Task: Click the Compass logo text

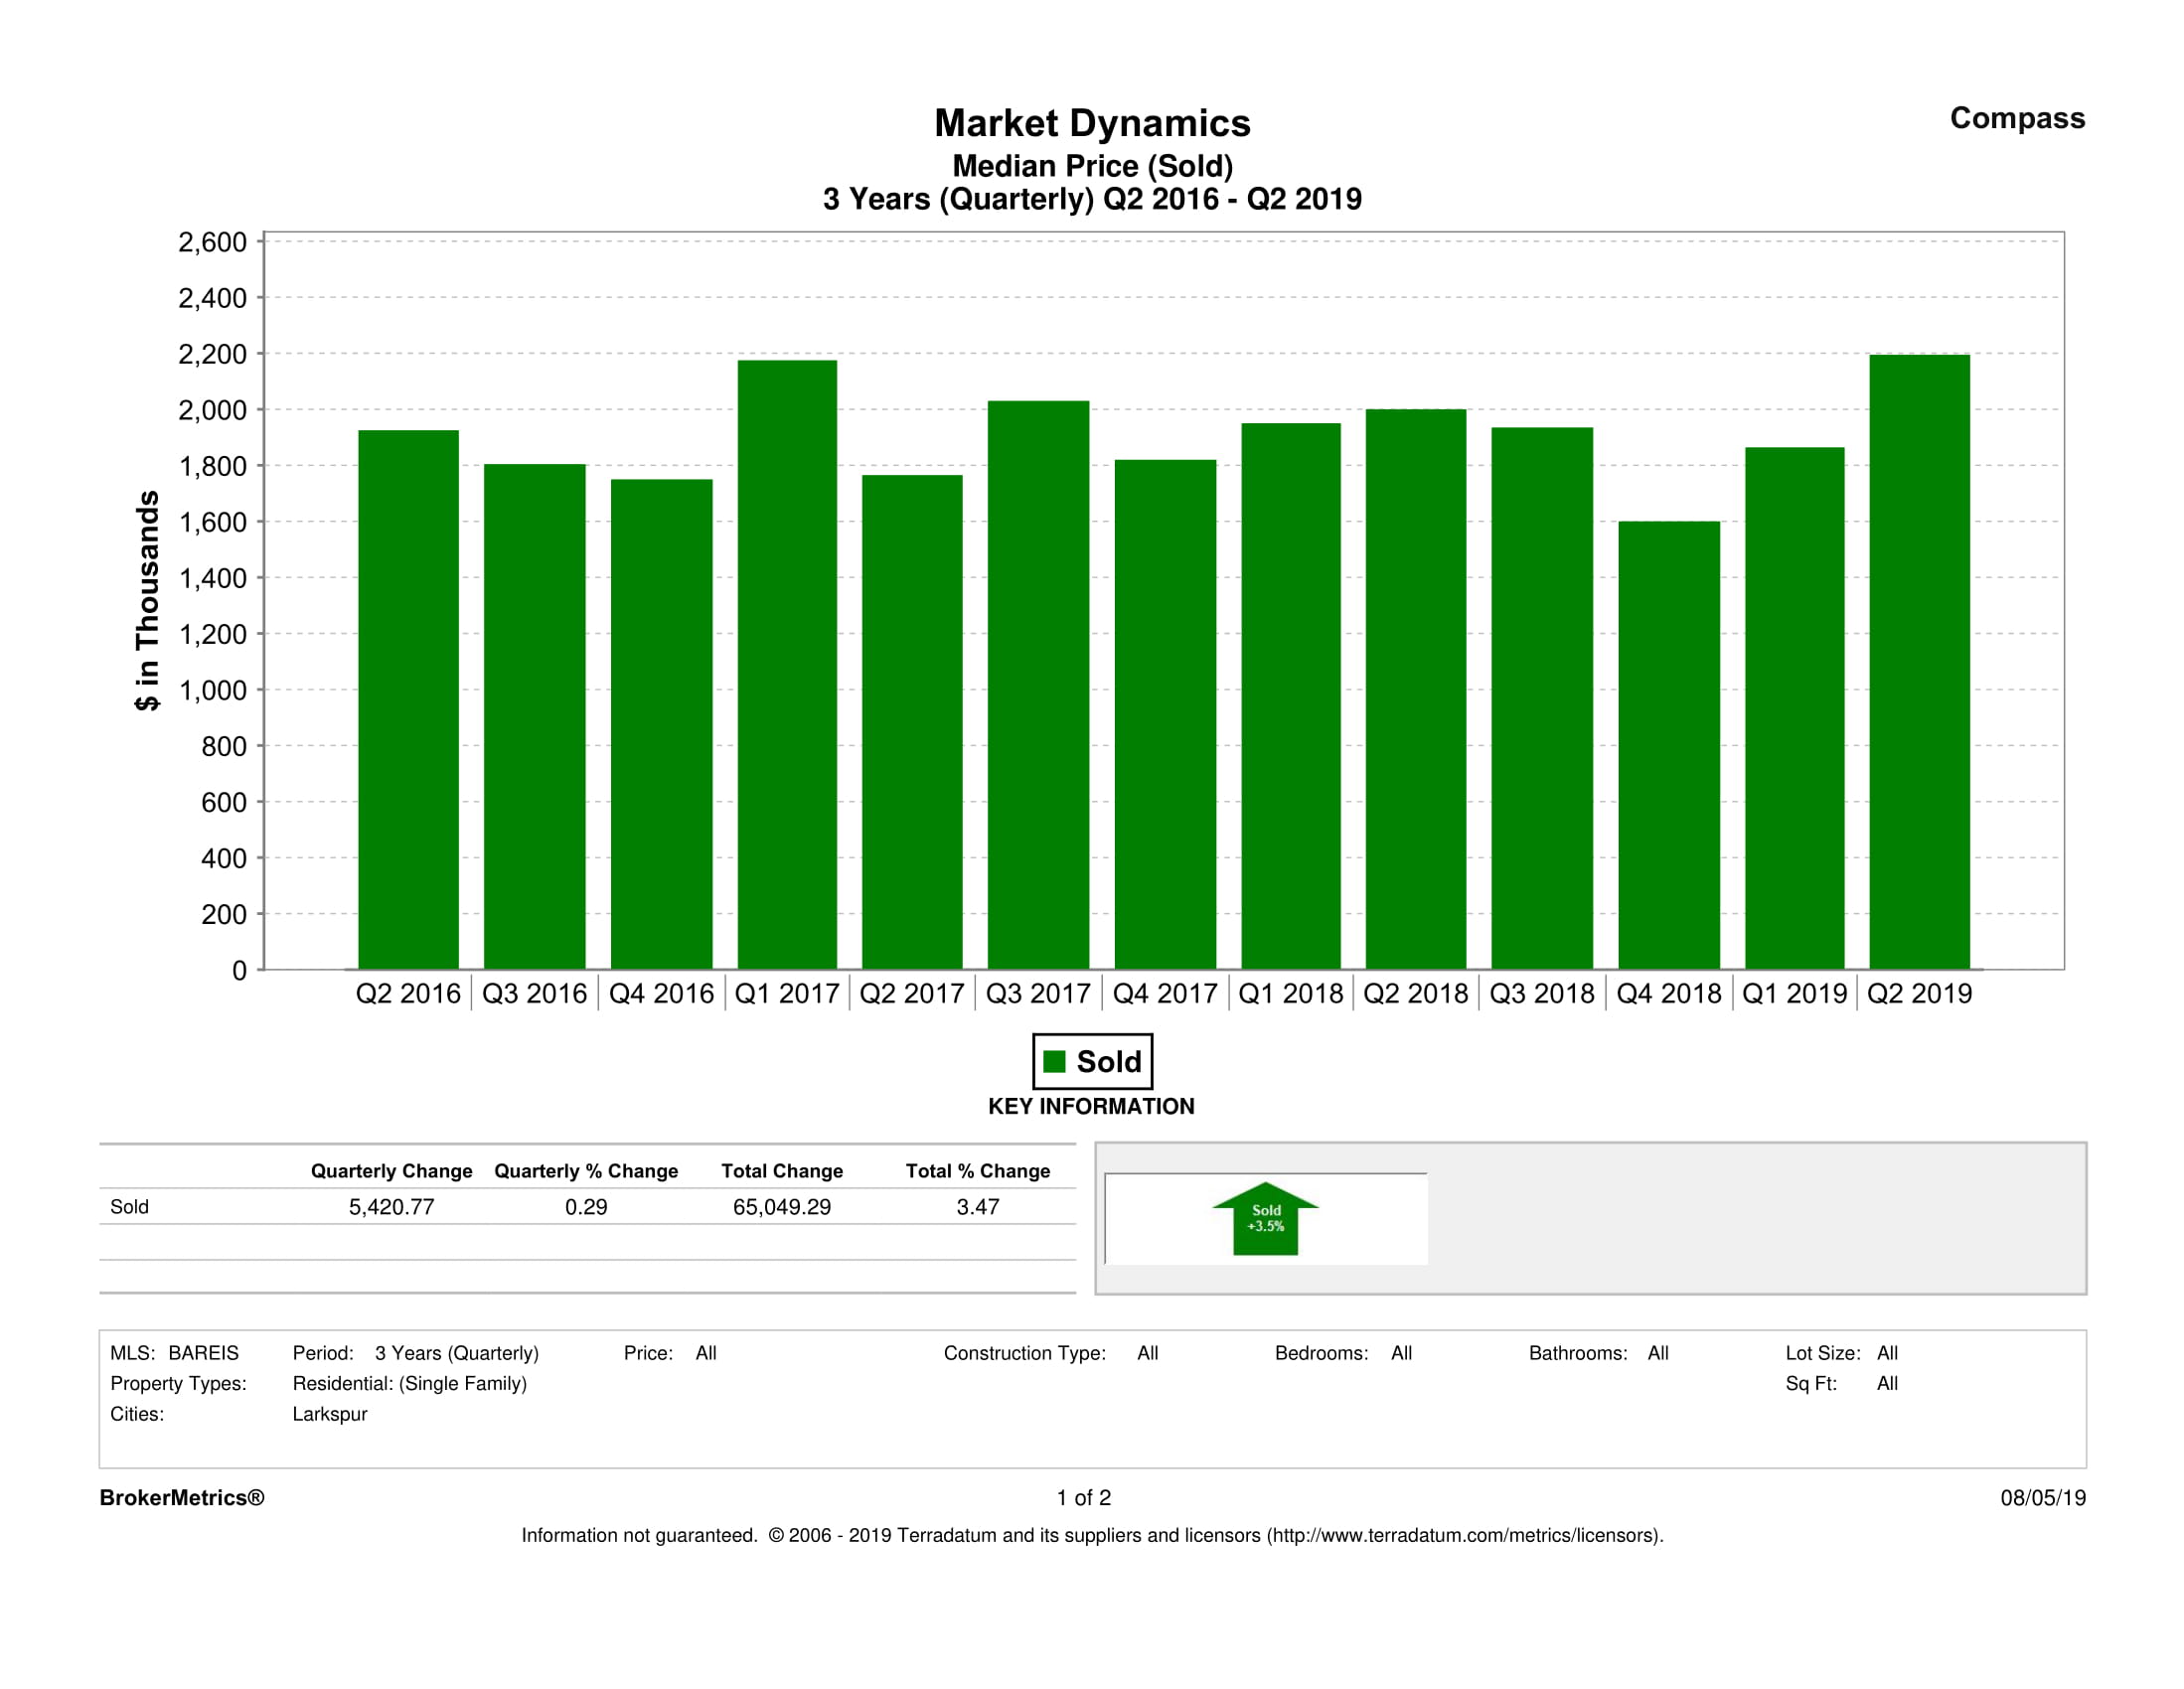Action: 2016,118
